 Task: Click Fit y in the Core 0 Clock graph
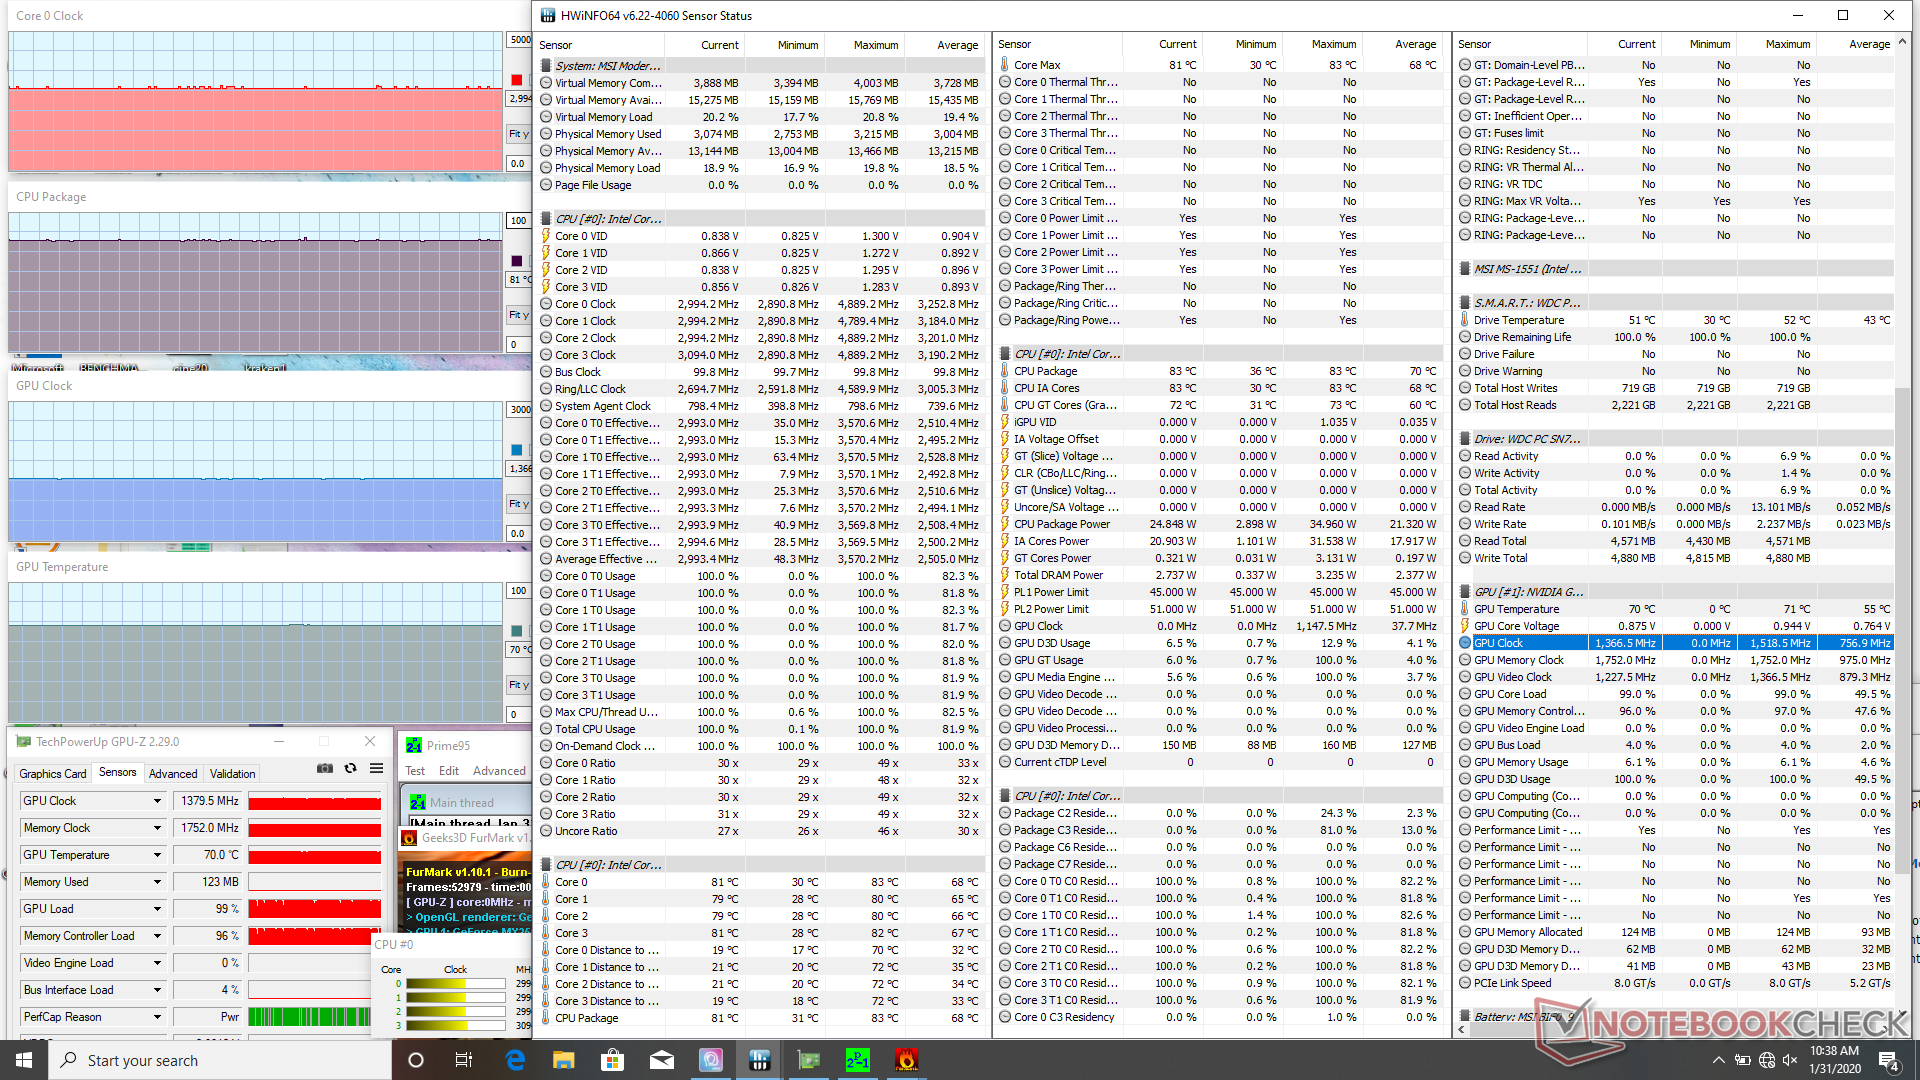pos(518,134)
